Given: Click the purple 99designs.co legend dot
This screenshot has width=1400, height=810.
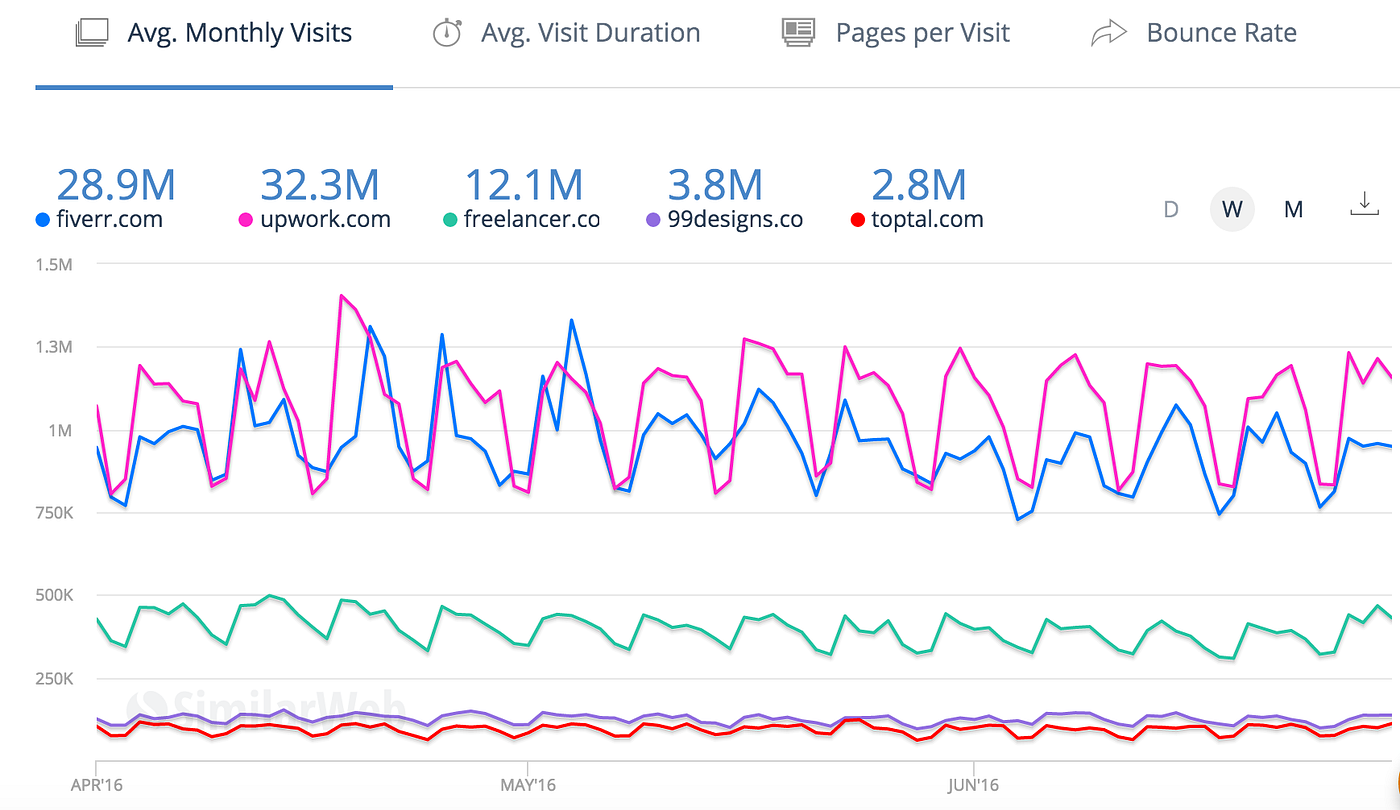Looking at the screenshot, I should [x=653, y=220].
